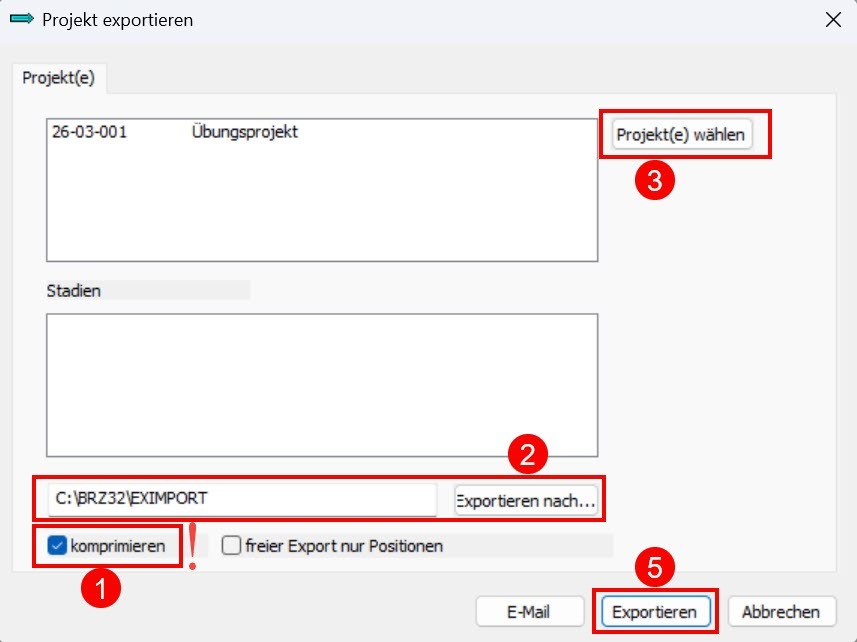Uncheck the komprimieren checkbox

point(57,546)
